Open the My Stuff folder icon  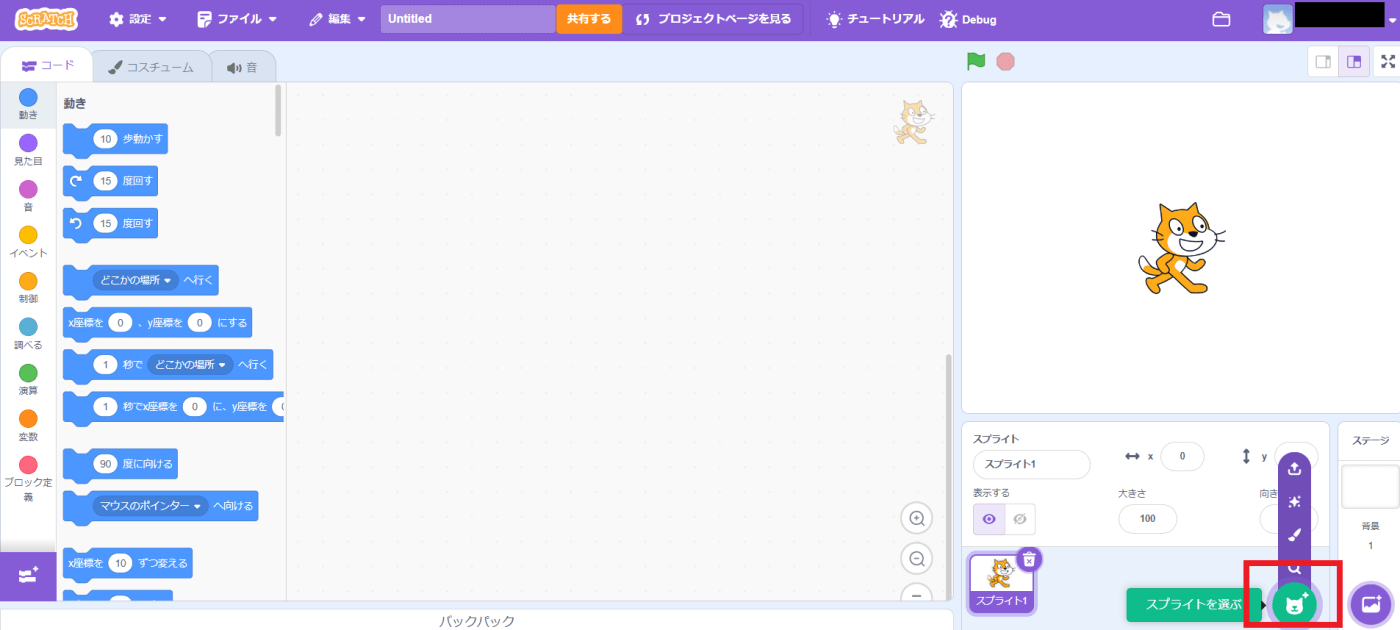click(1220, 19)
